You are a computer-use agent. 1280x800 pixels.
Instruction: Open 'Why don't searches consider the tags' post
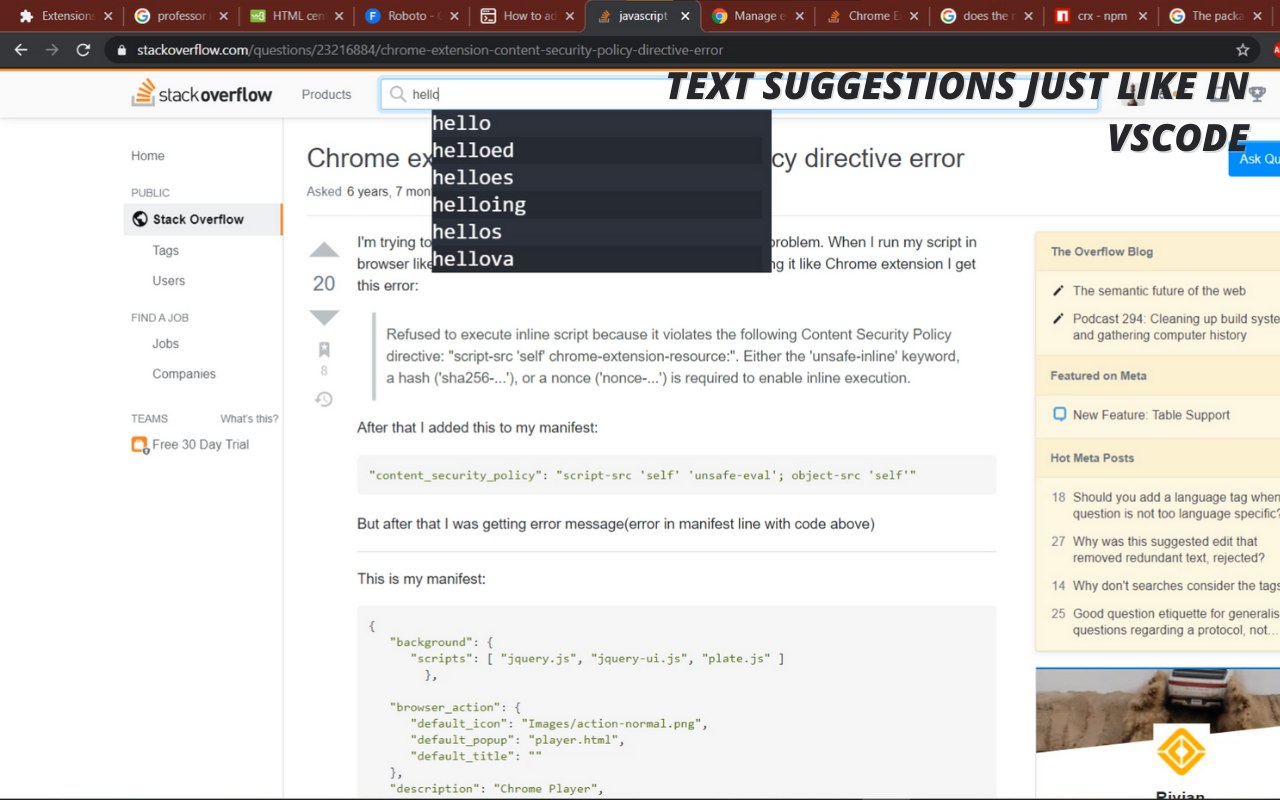click(x=1176, y=585)
